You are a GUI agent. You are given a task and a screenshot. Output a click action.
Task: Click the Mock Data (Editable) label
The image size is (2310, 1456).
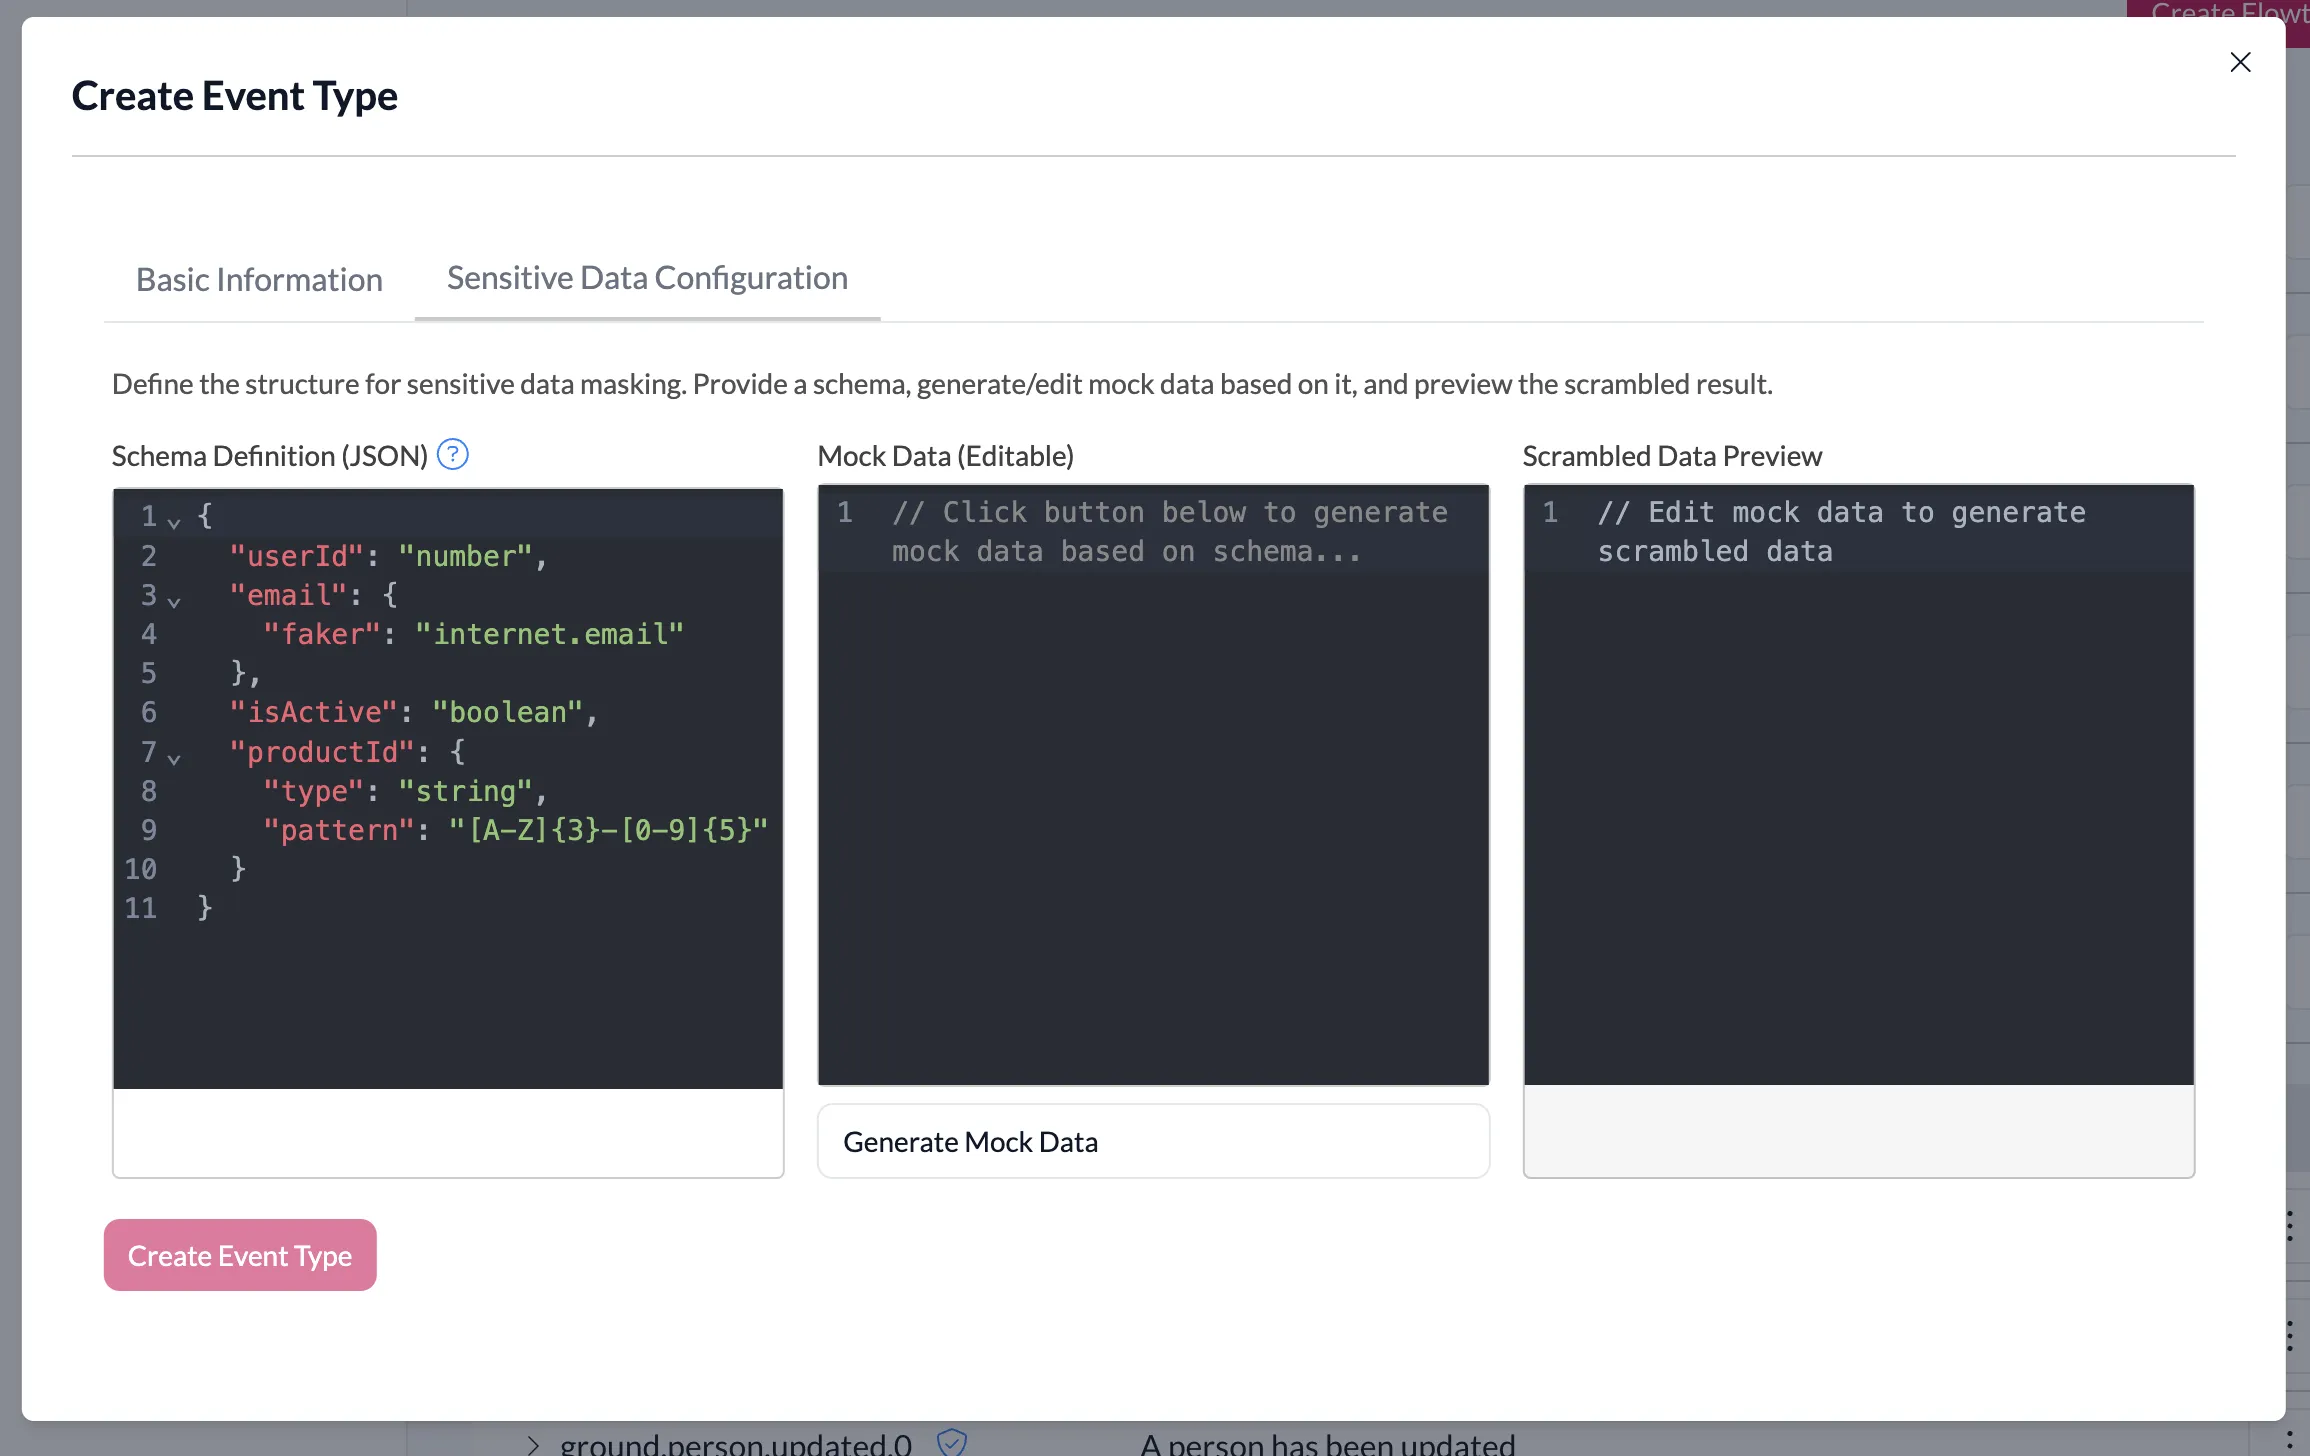(945, 456)
